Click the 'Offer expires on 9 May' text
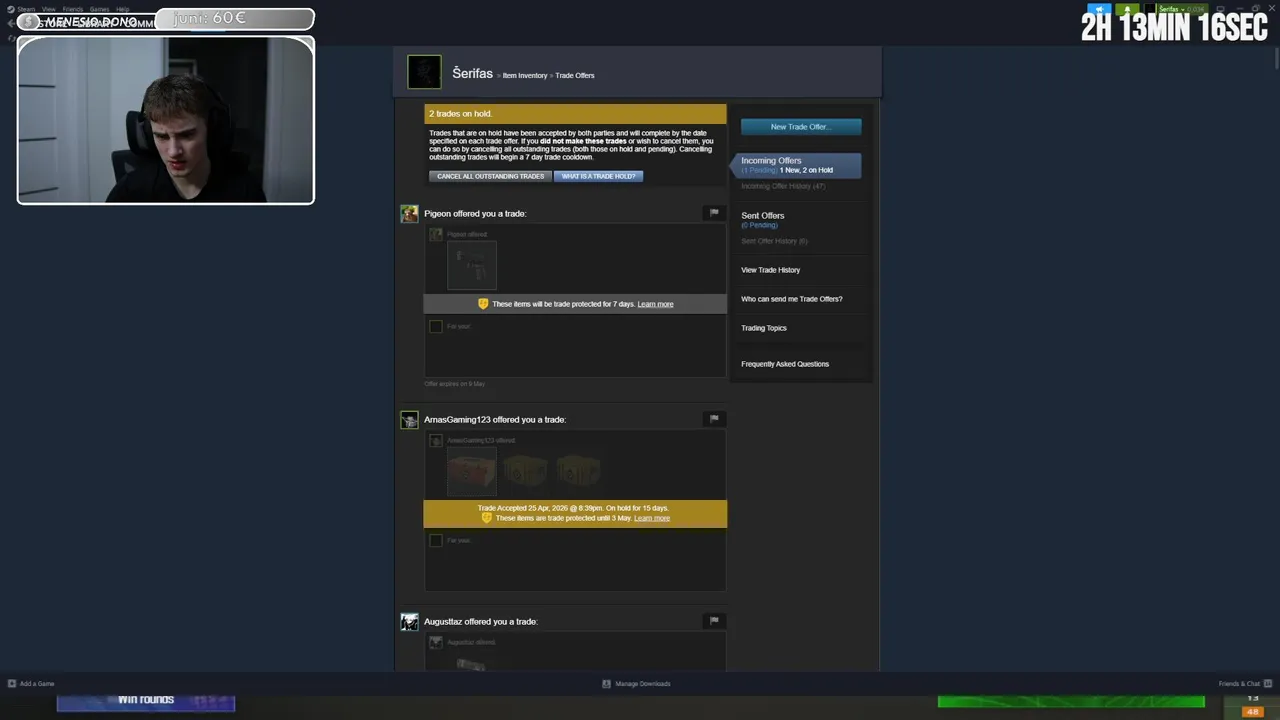The width and height of the screenshot is (1280, 720). click(x=455, y=384)
